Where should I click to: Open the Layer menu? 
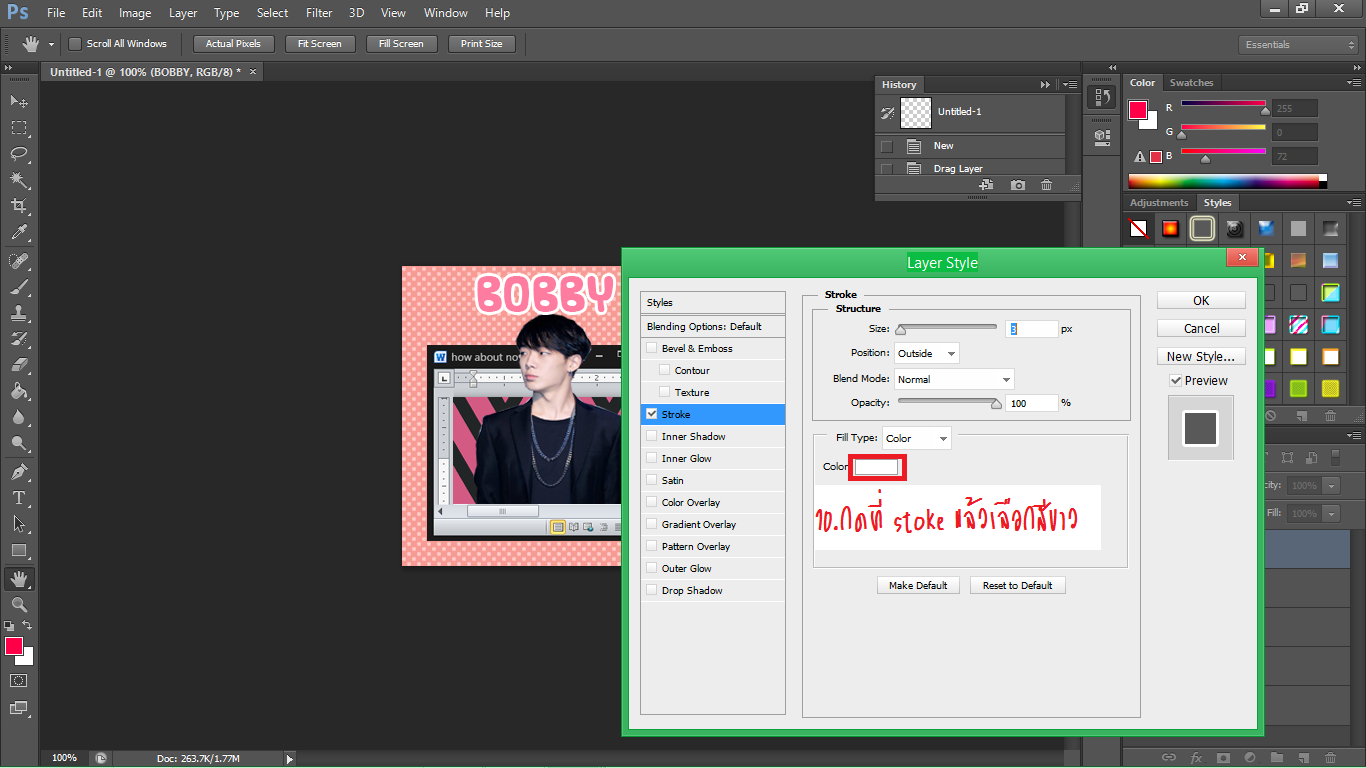(183, 13)
